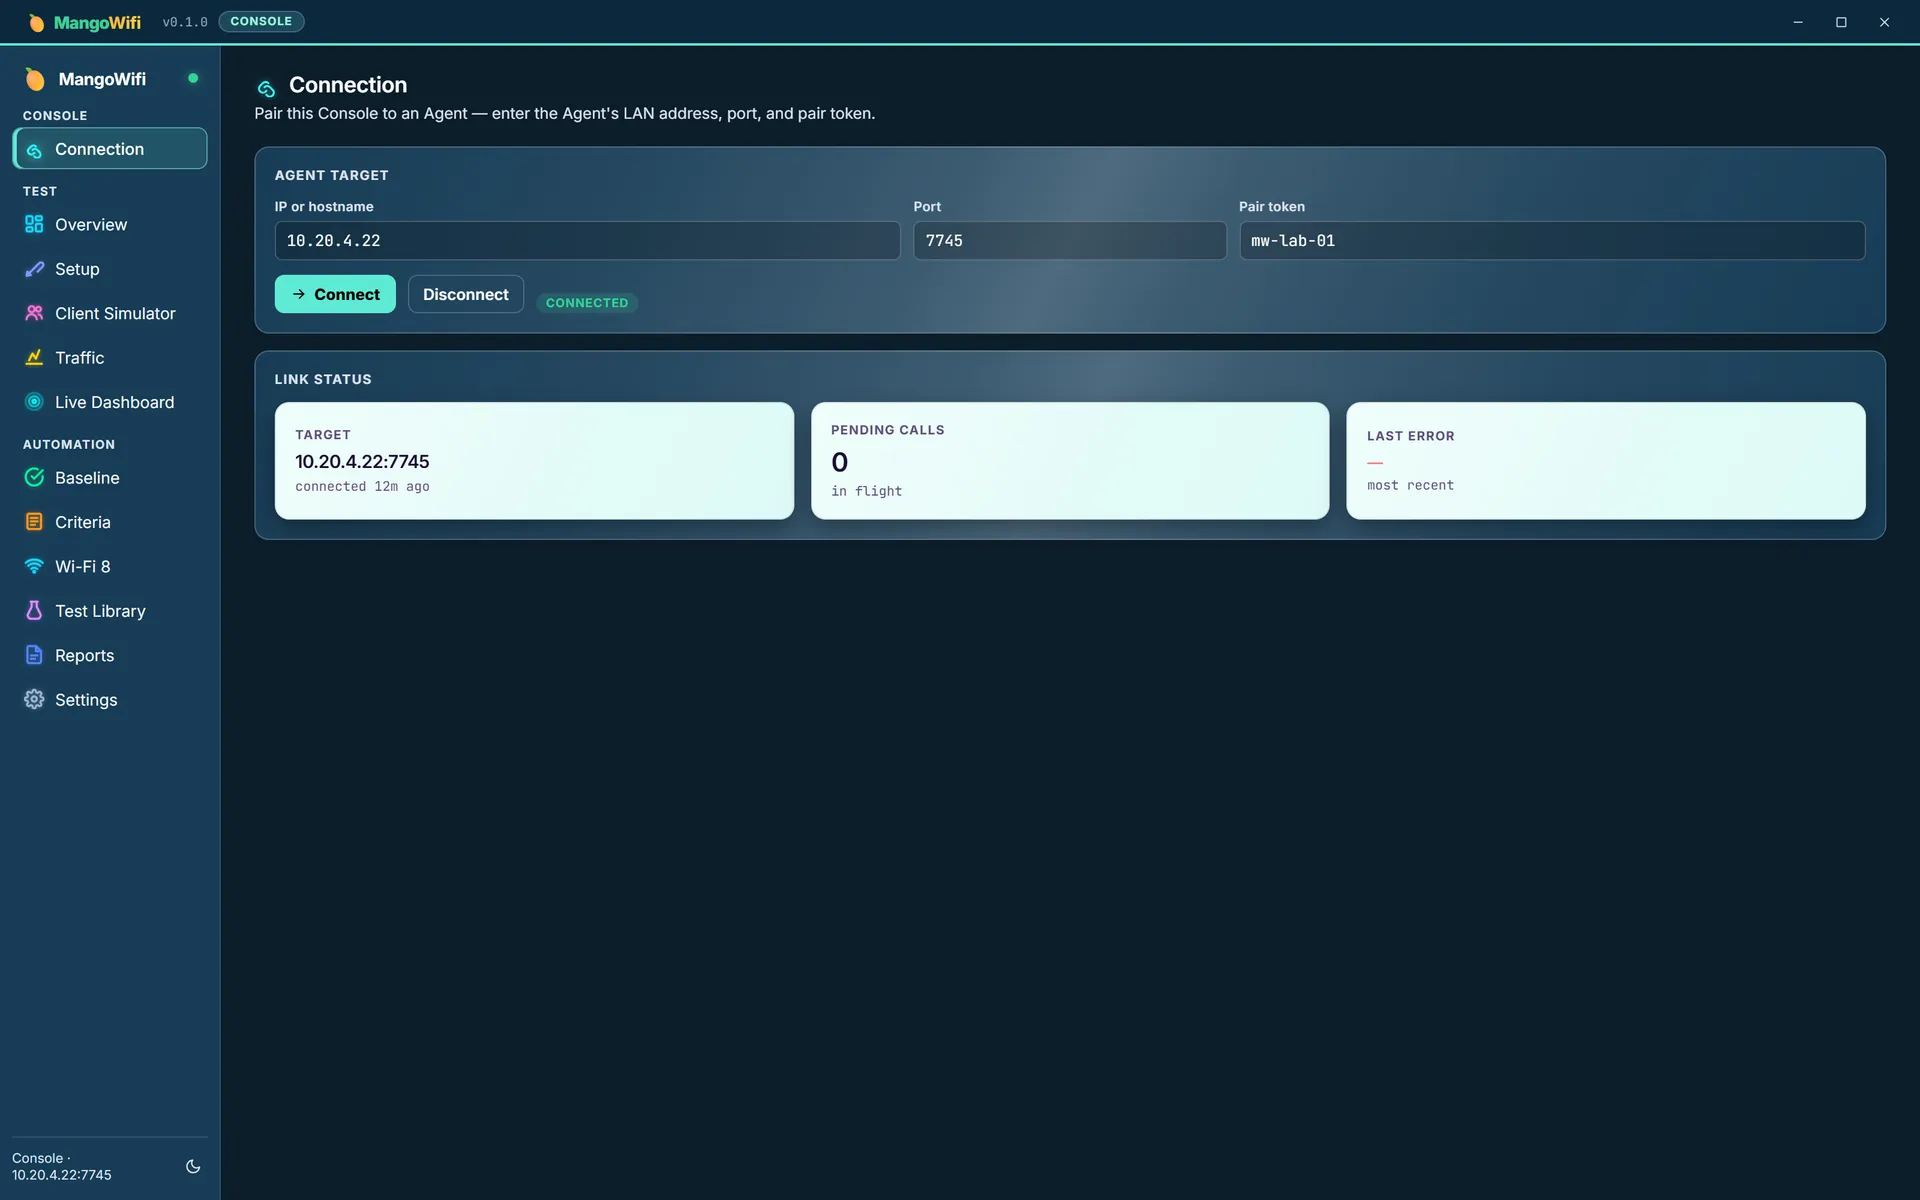
Task: Click the CONNECTED status badge
Action: 587,303
